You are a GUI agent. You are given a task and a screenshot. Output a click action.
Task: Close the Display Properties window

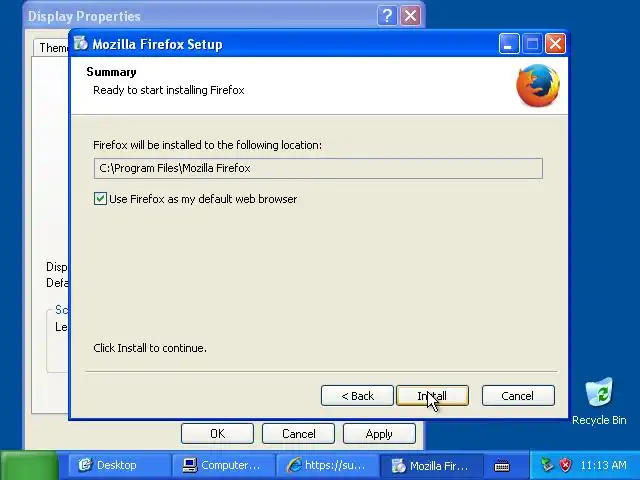point(411,16)
